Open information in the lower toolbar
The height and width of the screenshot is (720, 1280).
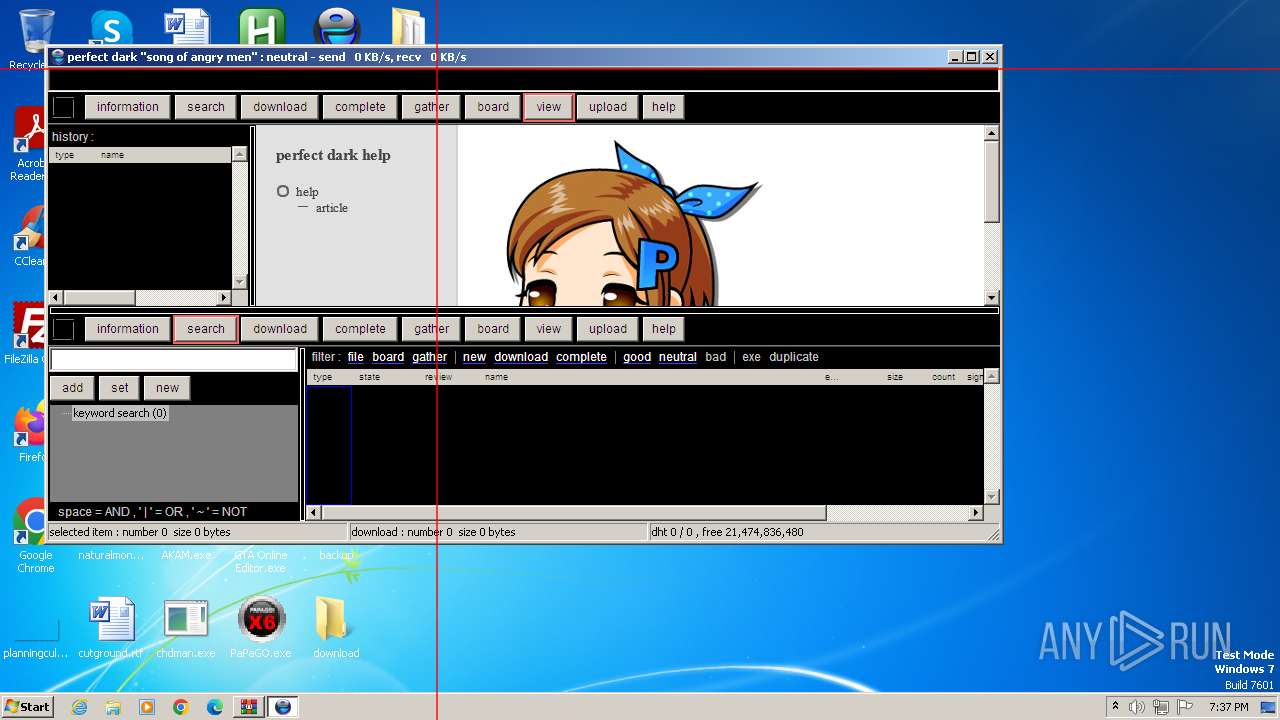(127, 329)
